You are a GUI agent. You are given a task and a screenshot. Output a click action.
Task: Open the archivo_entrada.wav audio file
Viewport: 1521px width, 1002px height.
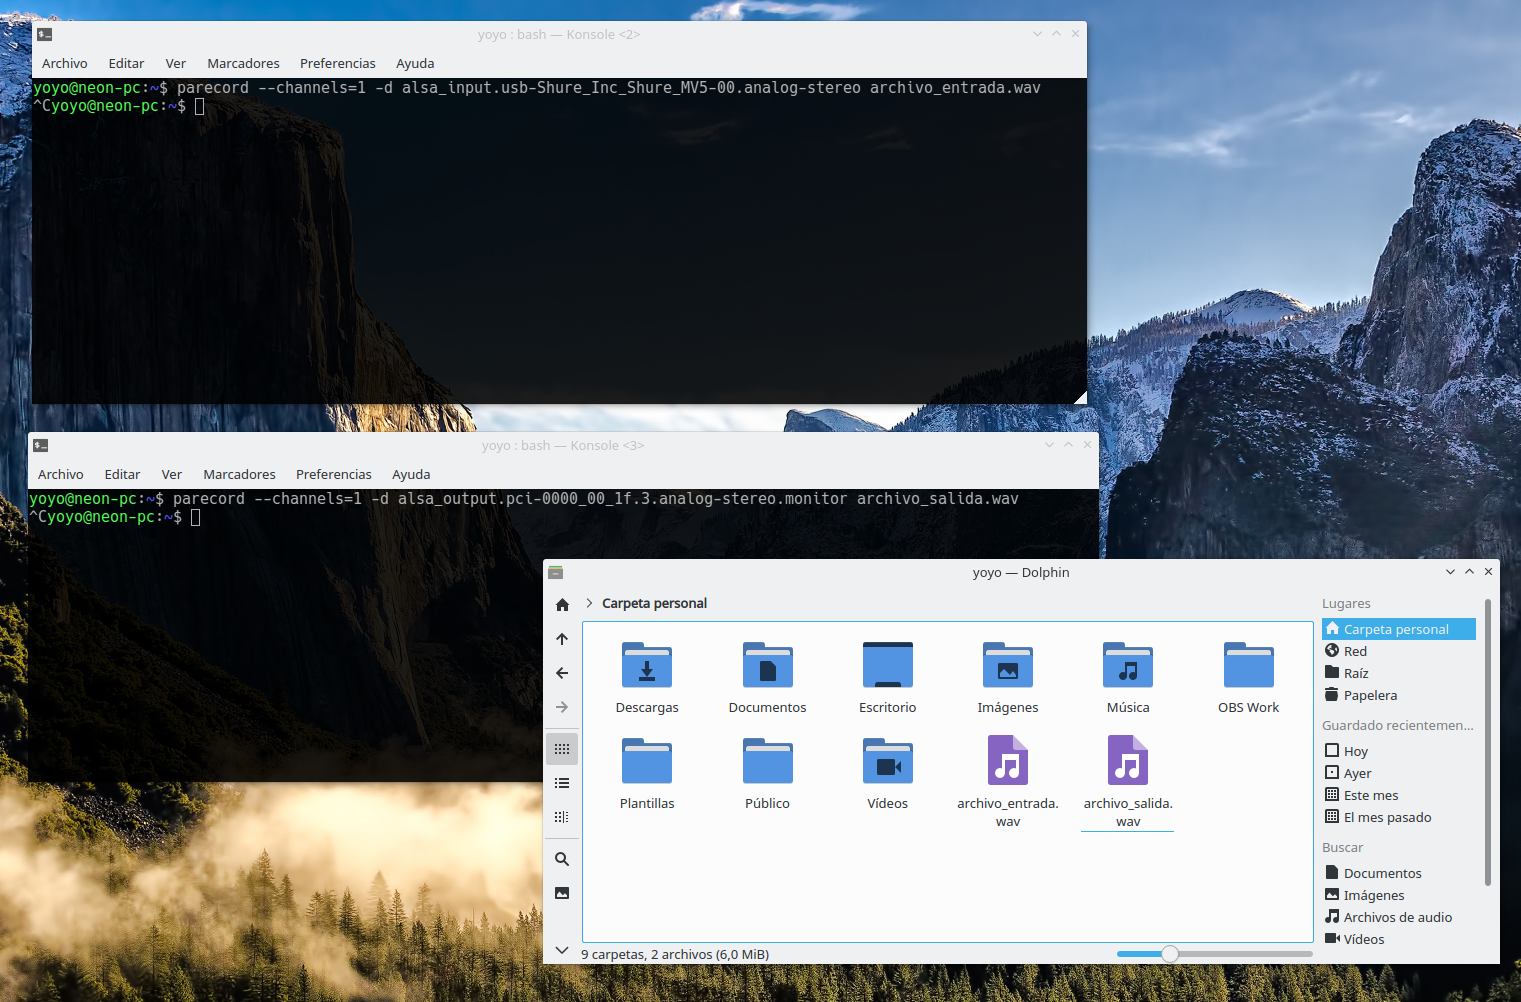tap(1007, 761)
